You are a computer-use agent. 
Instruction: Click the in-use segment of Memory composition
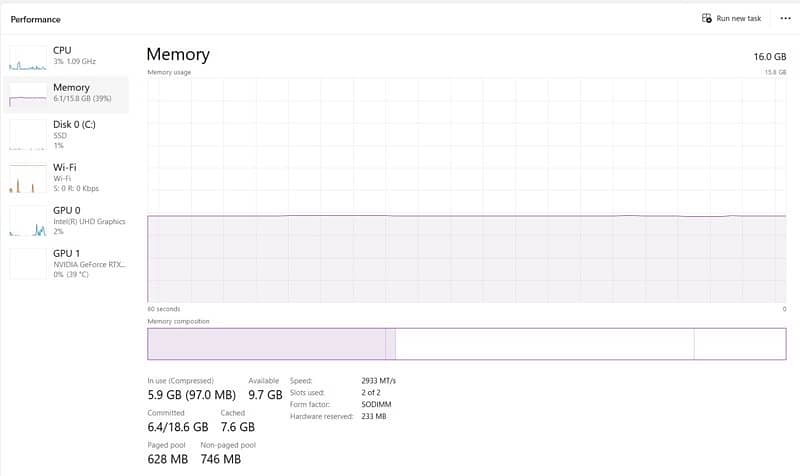point(266,344)
